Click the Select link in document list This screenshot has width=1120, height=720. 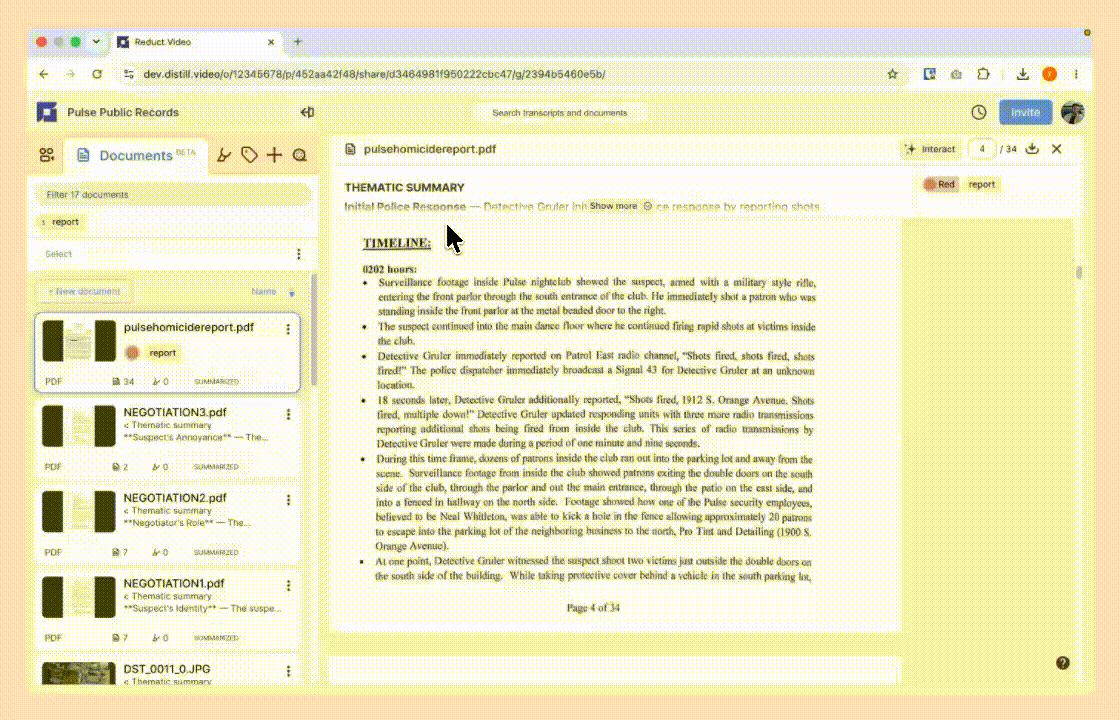point(59,254)
